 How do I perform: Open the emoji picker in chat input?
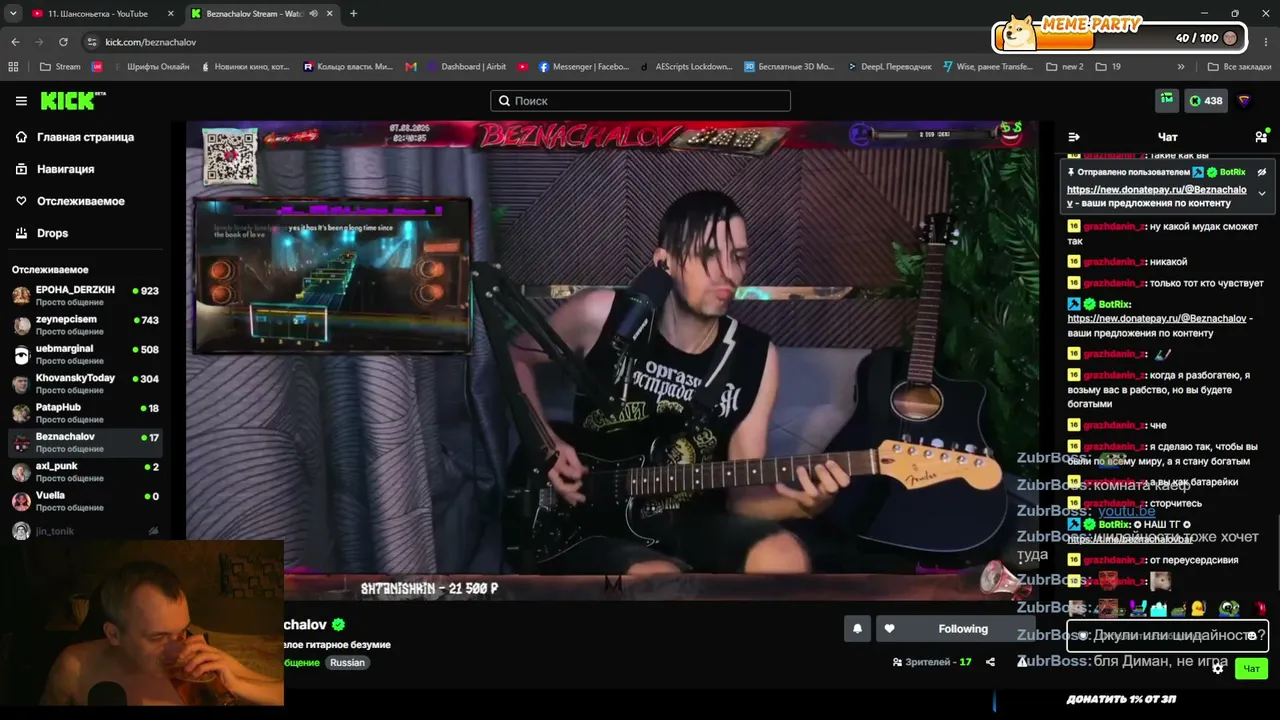1251,636
